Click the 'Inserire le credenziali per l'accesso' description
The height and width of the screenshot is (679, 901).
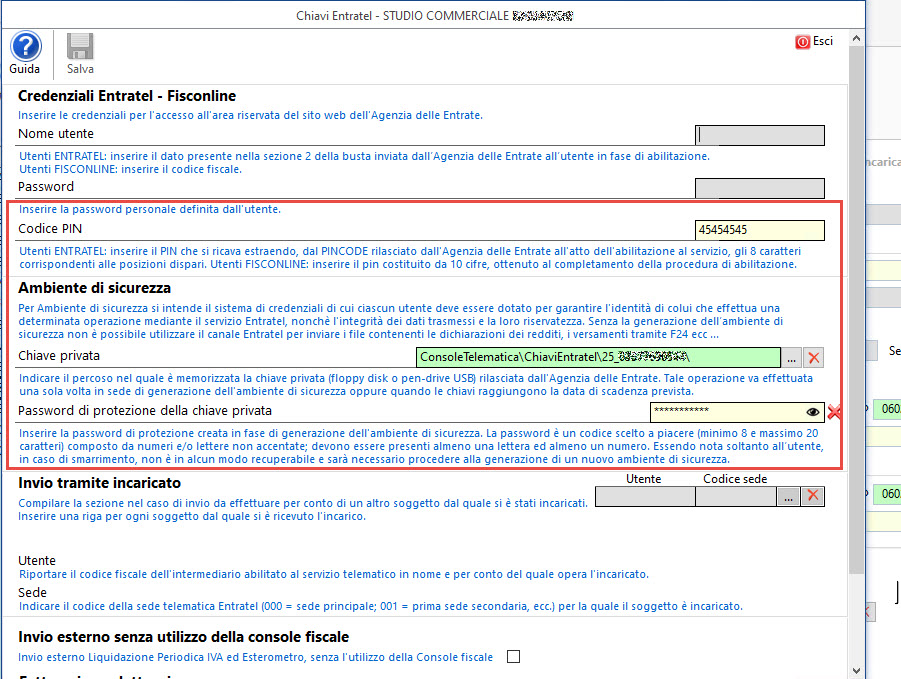pyautogui.click(x=251, y=115)
